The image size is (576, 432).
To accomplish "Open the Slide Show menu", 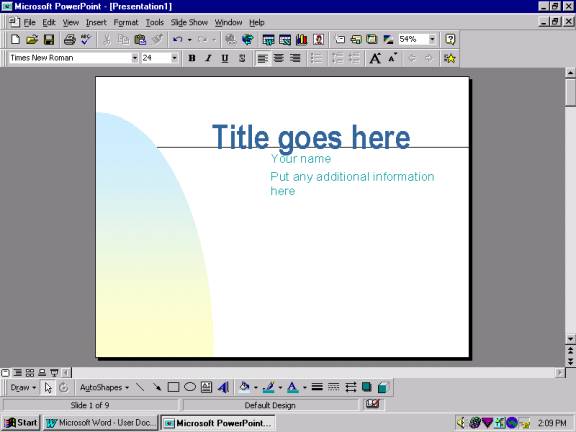I will click(189, 22).
